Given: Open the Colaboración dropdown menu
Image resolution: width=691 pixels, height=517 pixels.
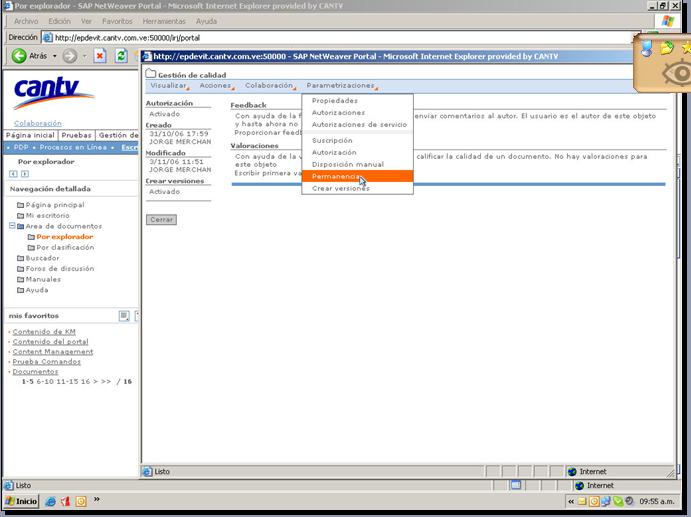Looking at the screenshot, I should [270, 86].
